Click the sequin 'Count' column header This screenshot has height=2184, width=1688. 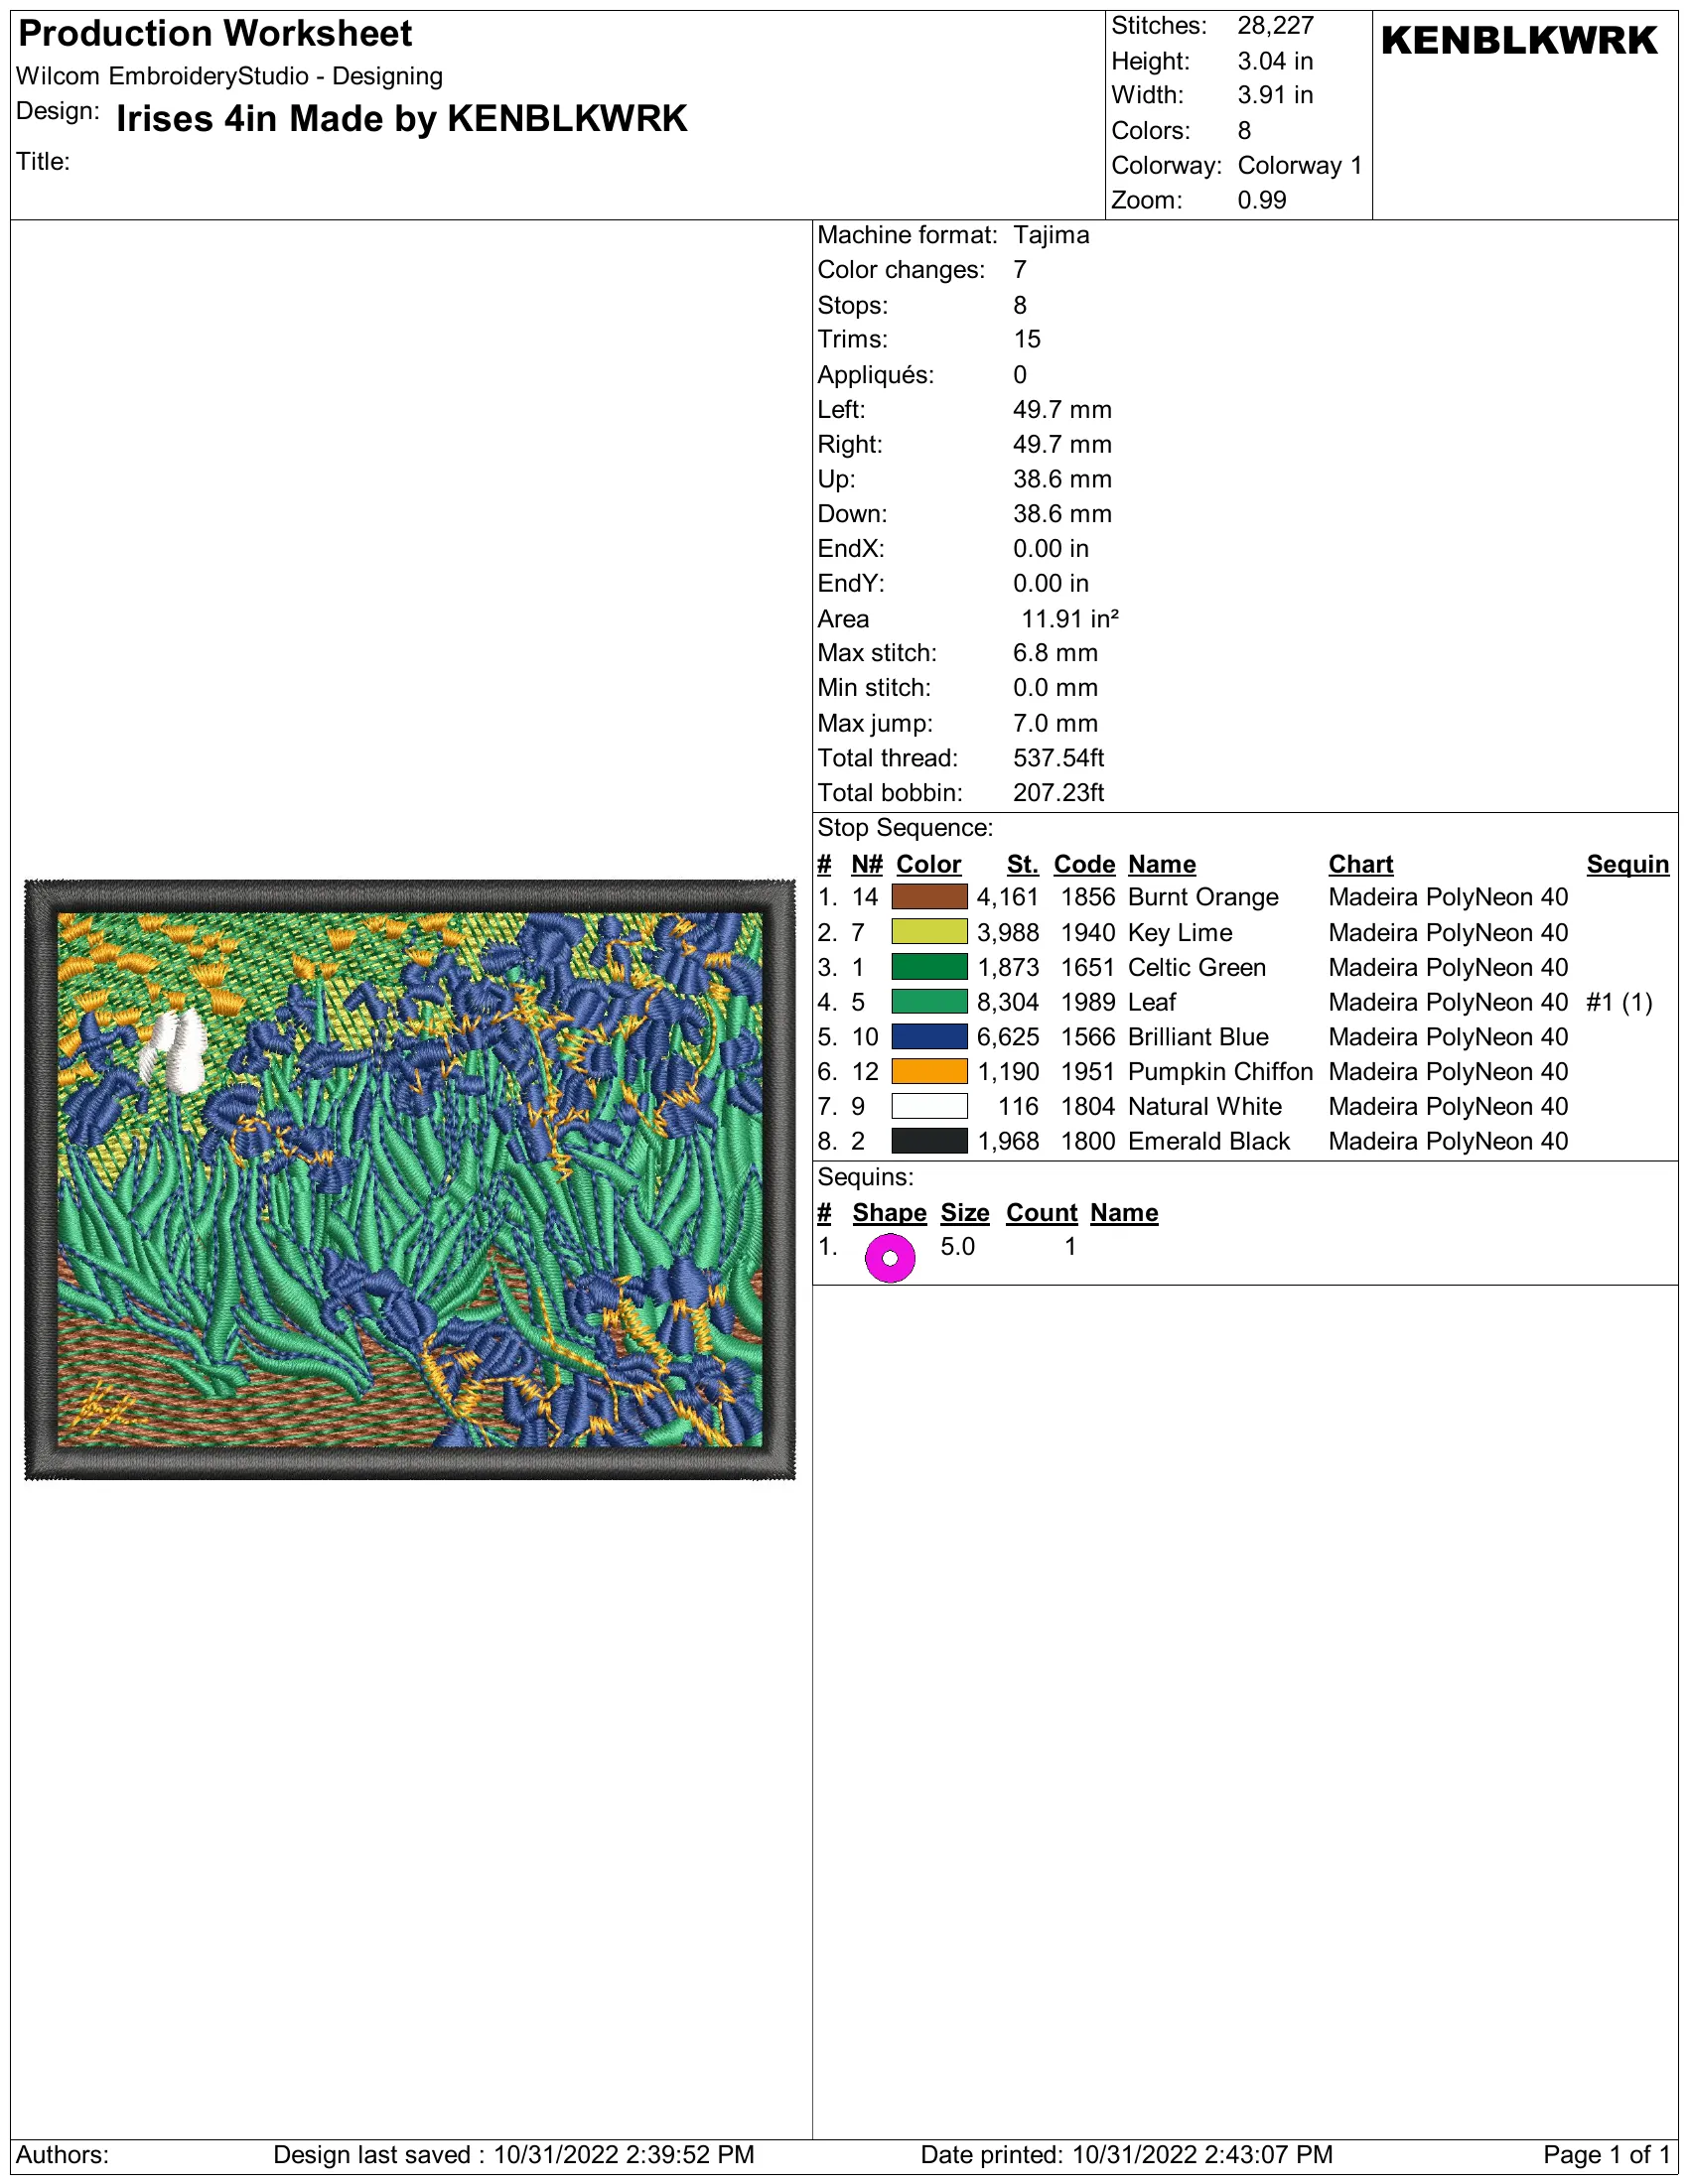tap(1041, 1213)
